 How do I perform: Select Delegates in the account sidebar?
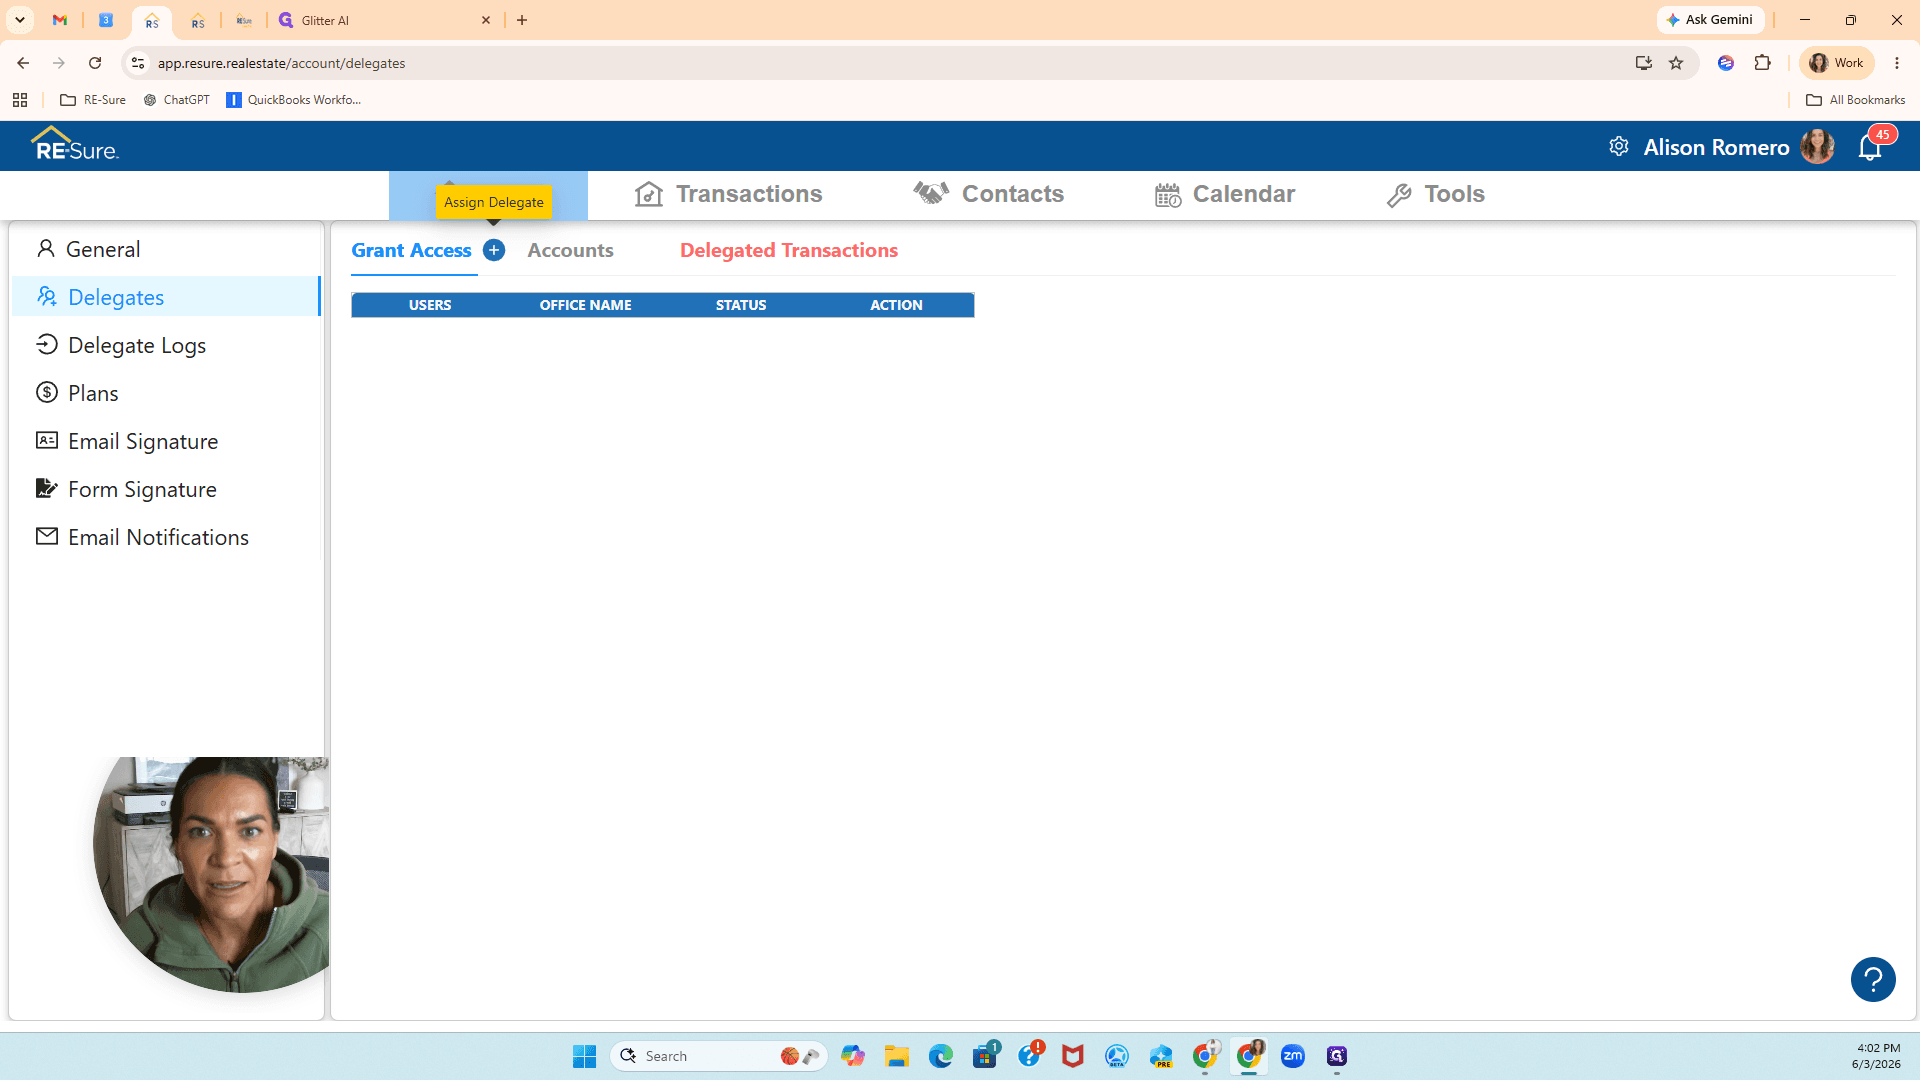pyautogui.click(x=166, y=297)
